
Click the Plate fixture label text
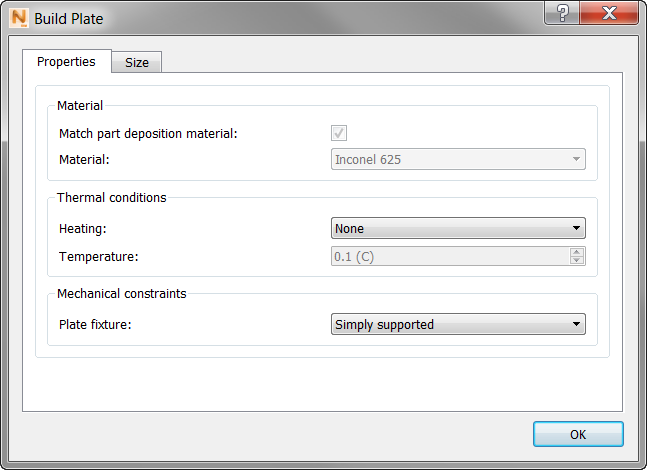(96, 324)
